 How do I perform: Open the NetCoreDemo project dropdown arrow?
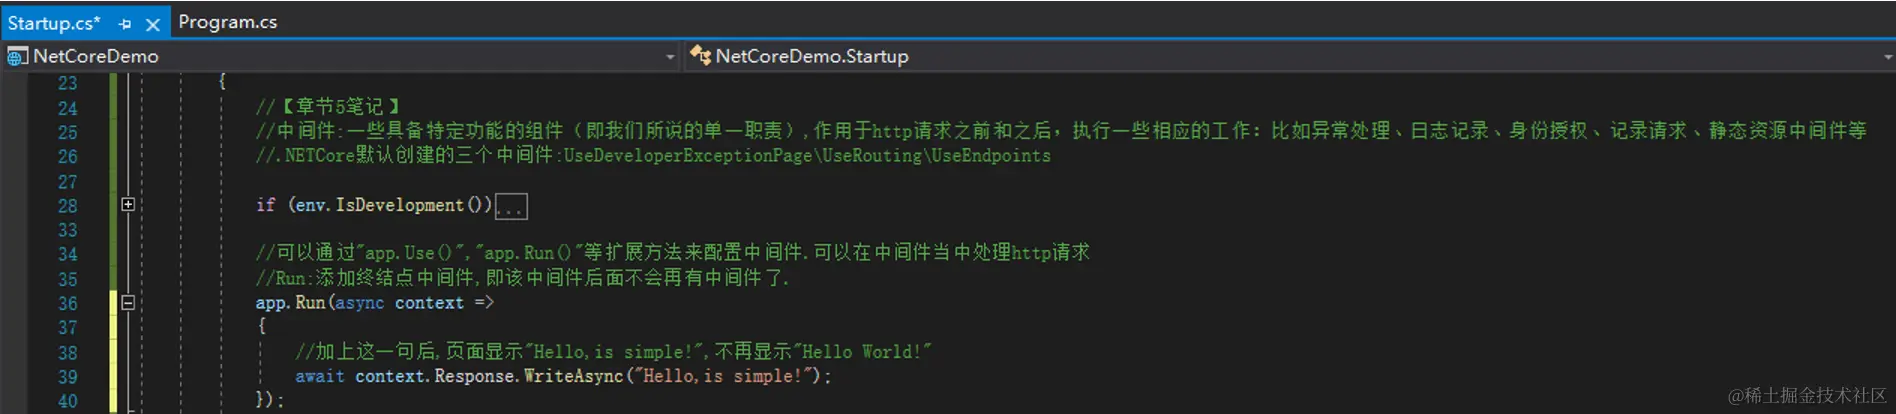point(670,57)
